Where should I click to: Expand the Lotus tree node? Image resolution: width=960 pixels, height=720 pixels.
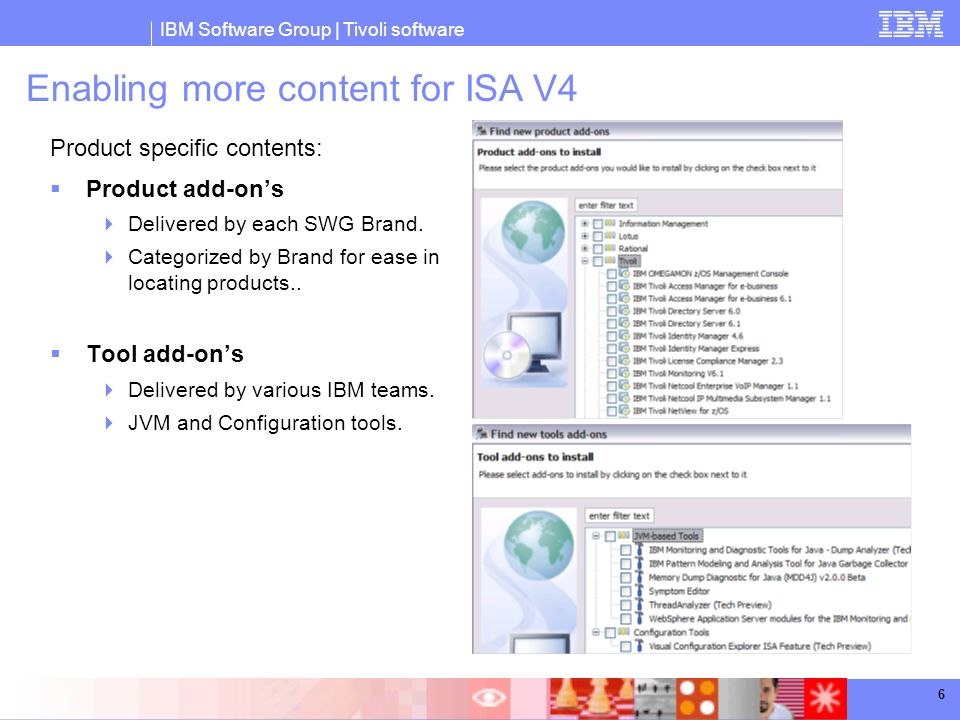(585, 236)
